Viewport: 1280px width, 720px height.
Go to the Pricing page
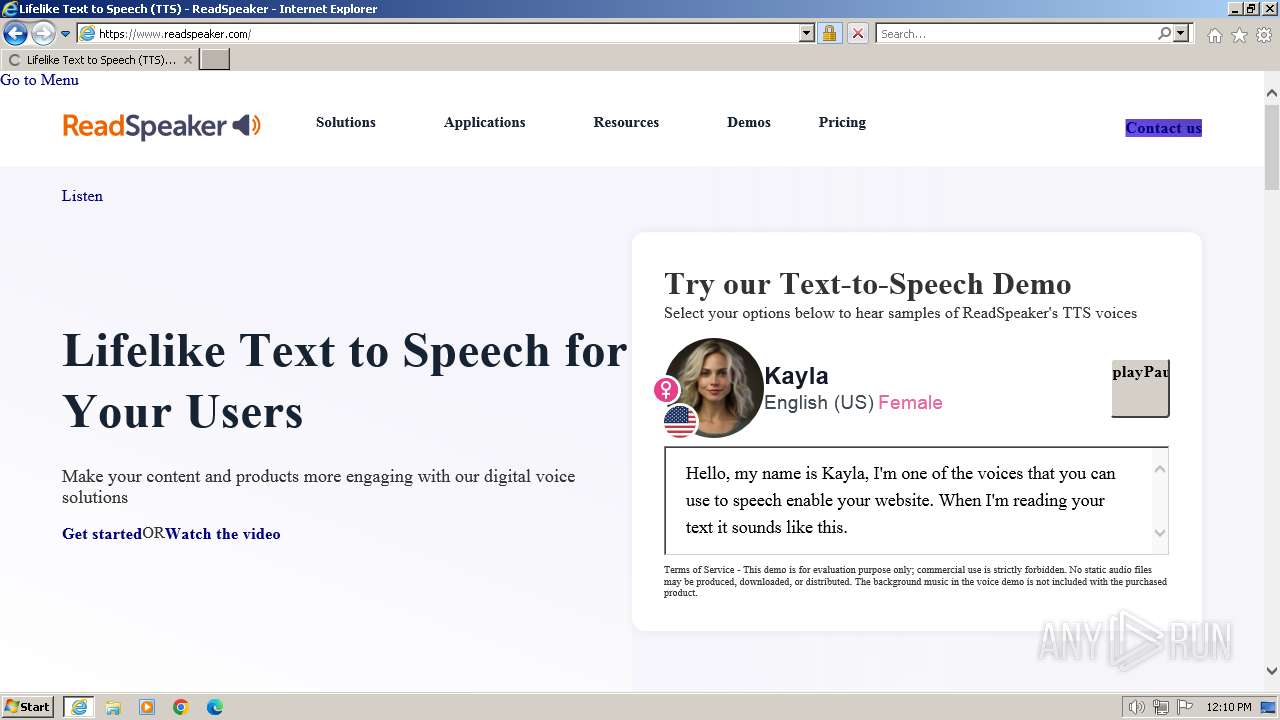pyautogui.click(x=842, y=122)
